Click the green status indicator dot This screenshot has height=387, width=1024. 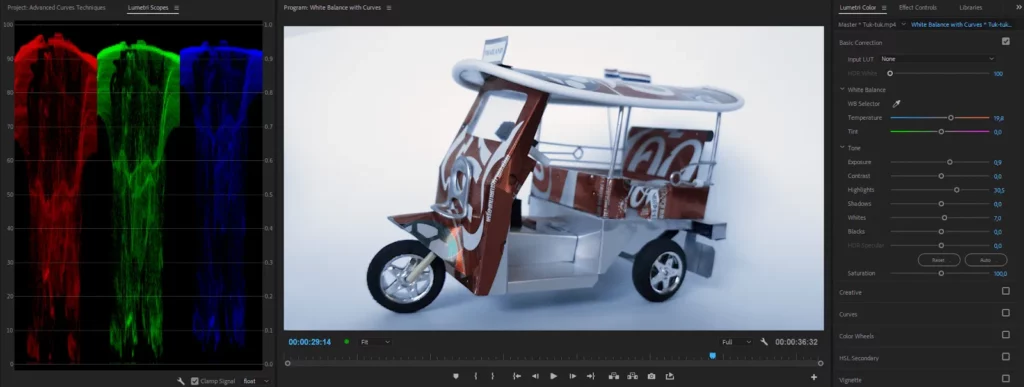coord(347,341)
